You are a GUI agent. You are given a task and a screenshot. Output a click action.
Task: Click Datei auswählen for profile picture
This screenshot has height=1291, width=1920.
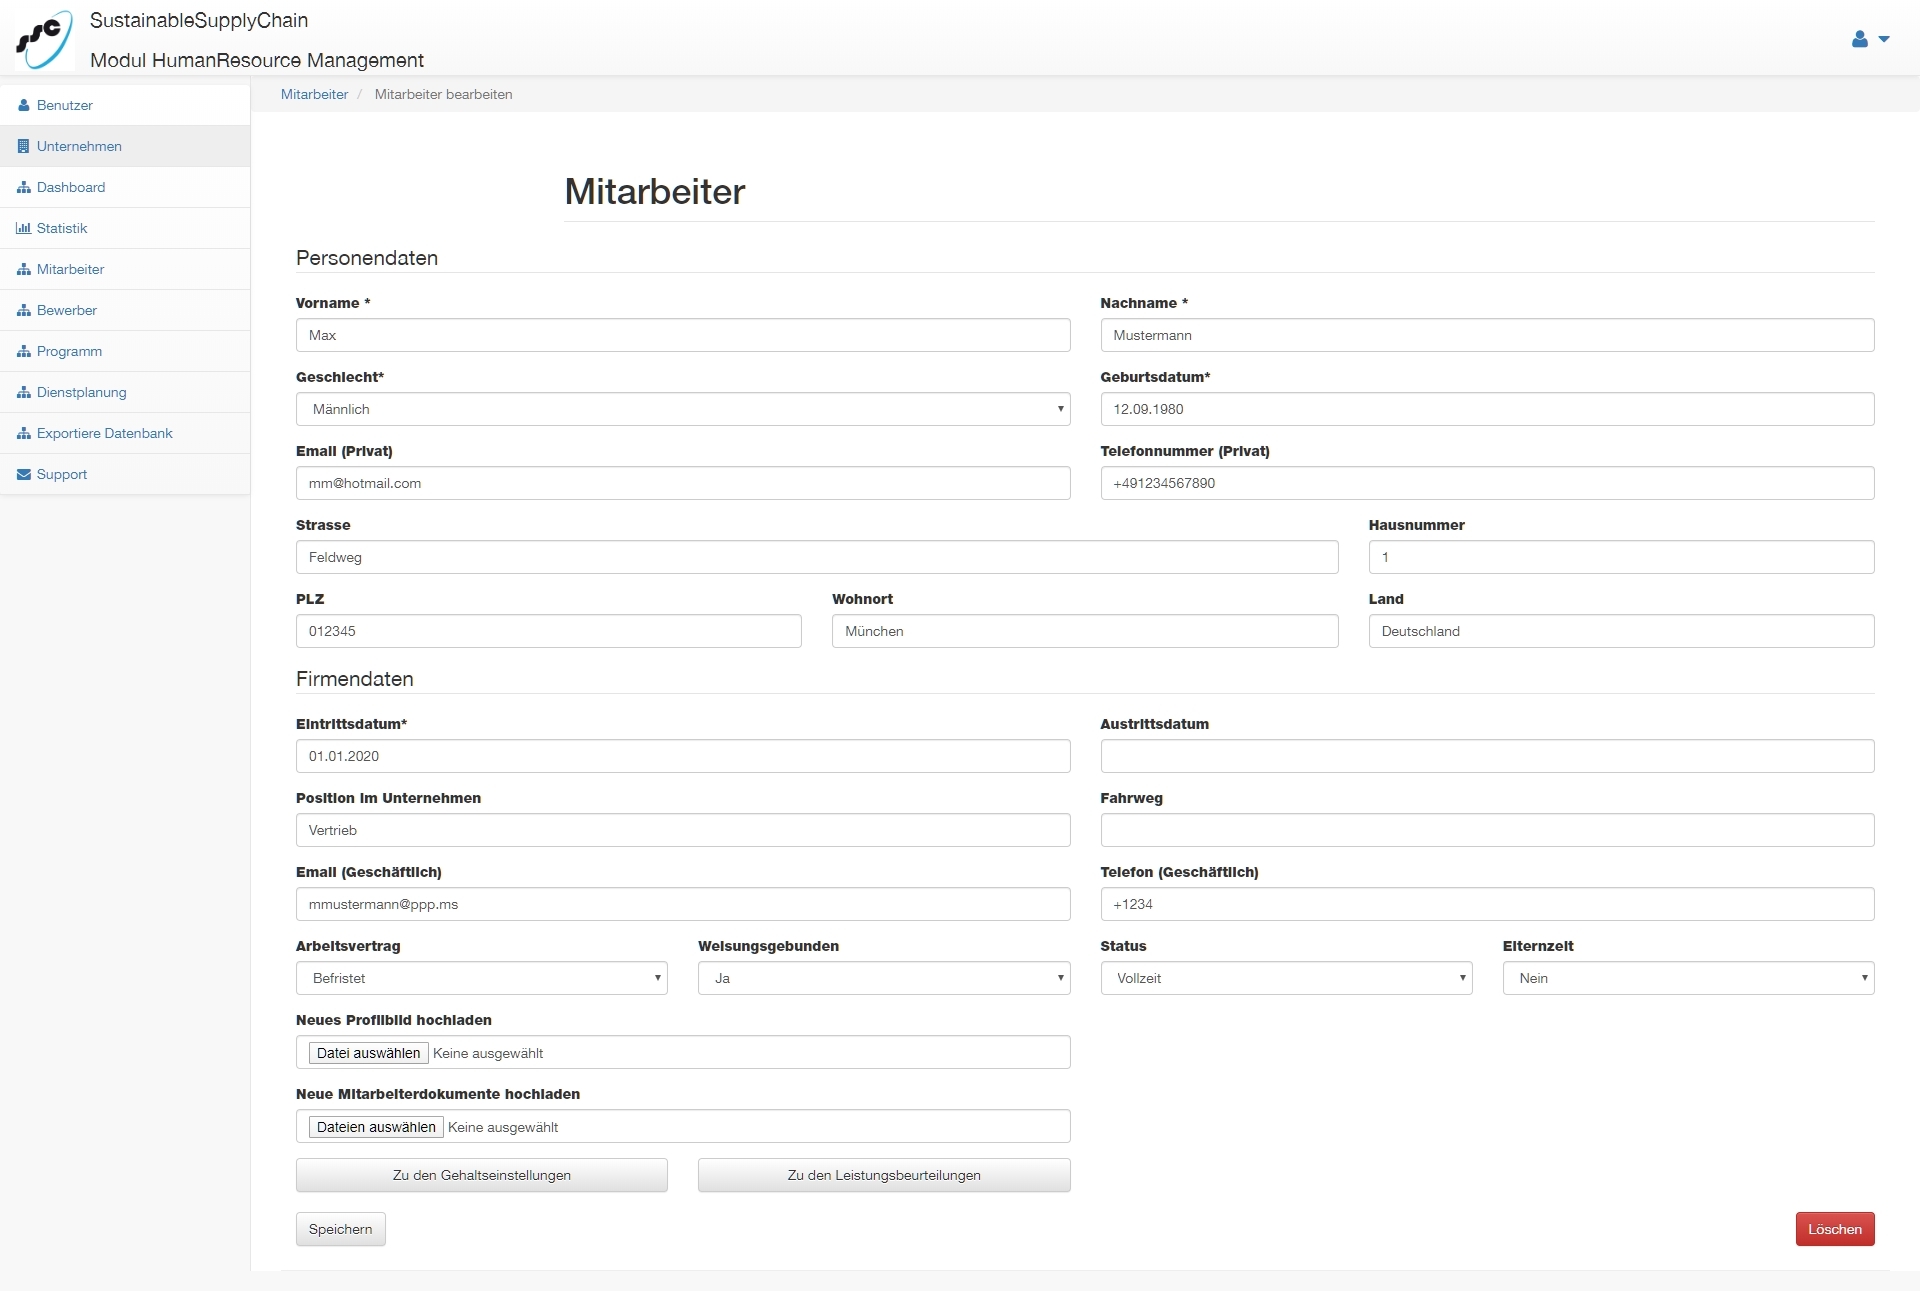click(368, 1053)
